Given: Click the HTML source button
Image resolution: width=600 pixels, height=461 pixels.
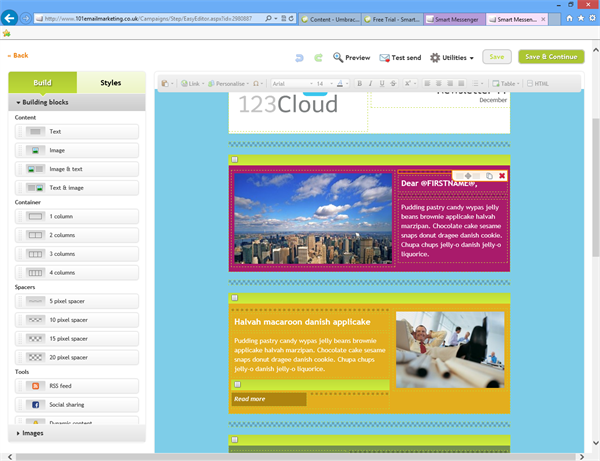Looking at the screenshot, I should pos(538,83).
